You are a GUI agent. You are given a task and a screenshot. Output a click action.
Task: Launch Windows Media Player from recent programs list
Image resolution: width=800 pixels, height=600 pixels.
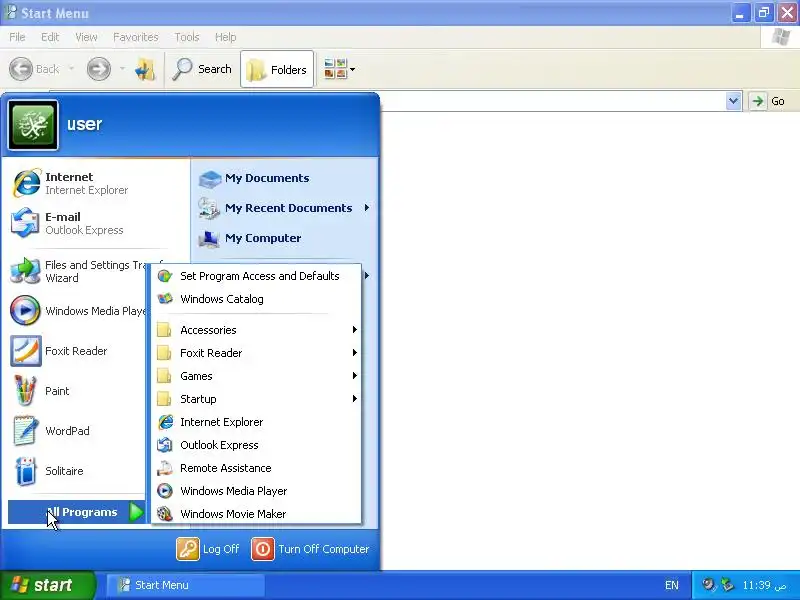78,311
